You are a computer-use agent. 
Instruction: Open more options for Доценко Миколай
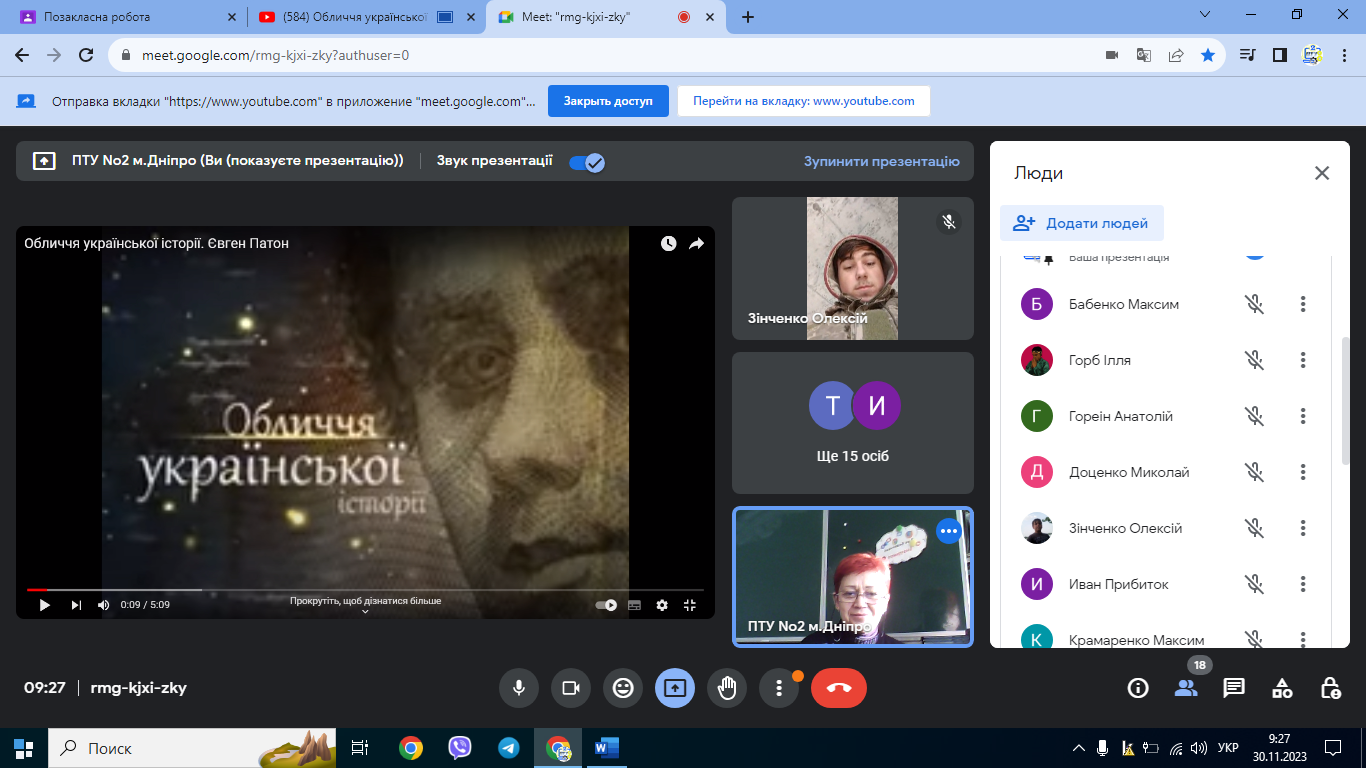pyautogui.click(x=1303, y=472)
